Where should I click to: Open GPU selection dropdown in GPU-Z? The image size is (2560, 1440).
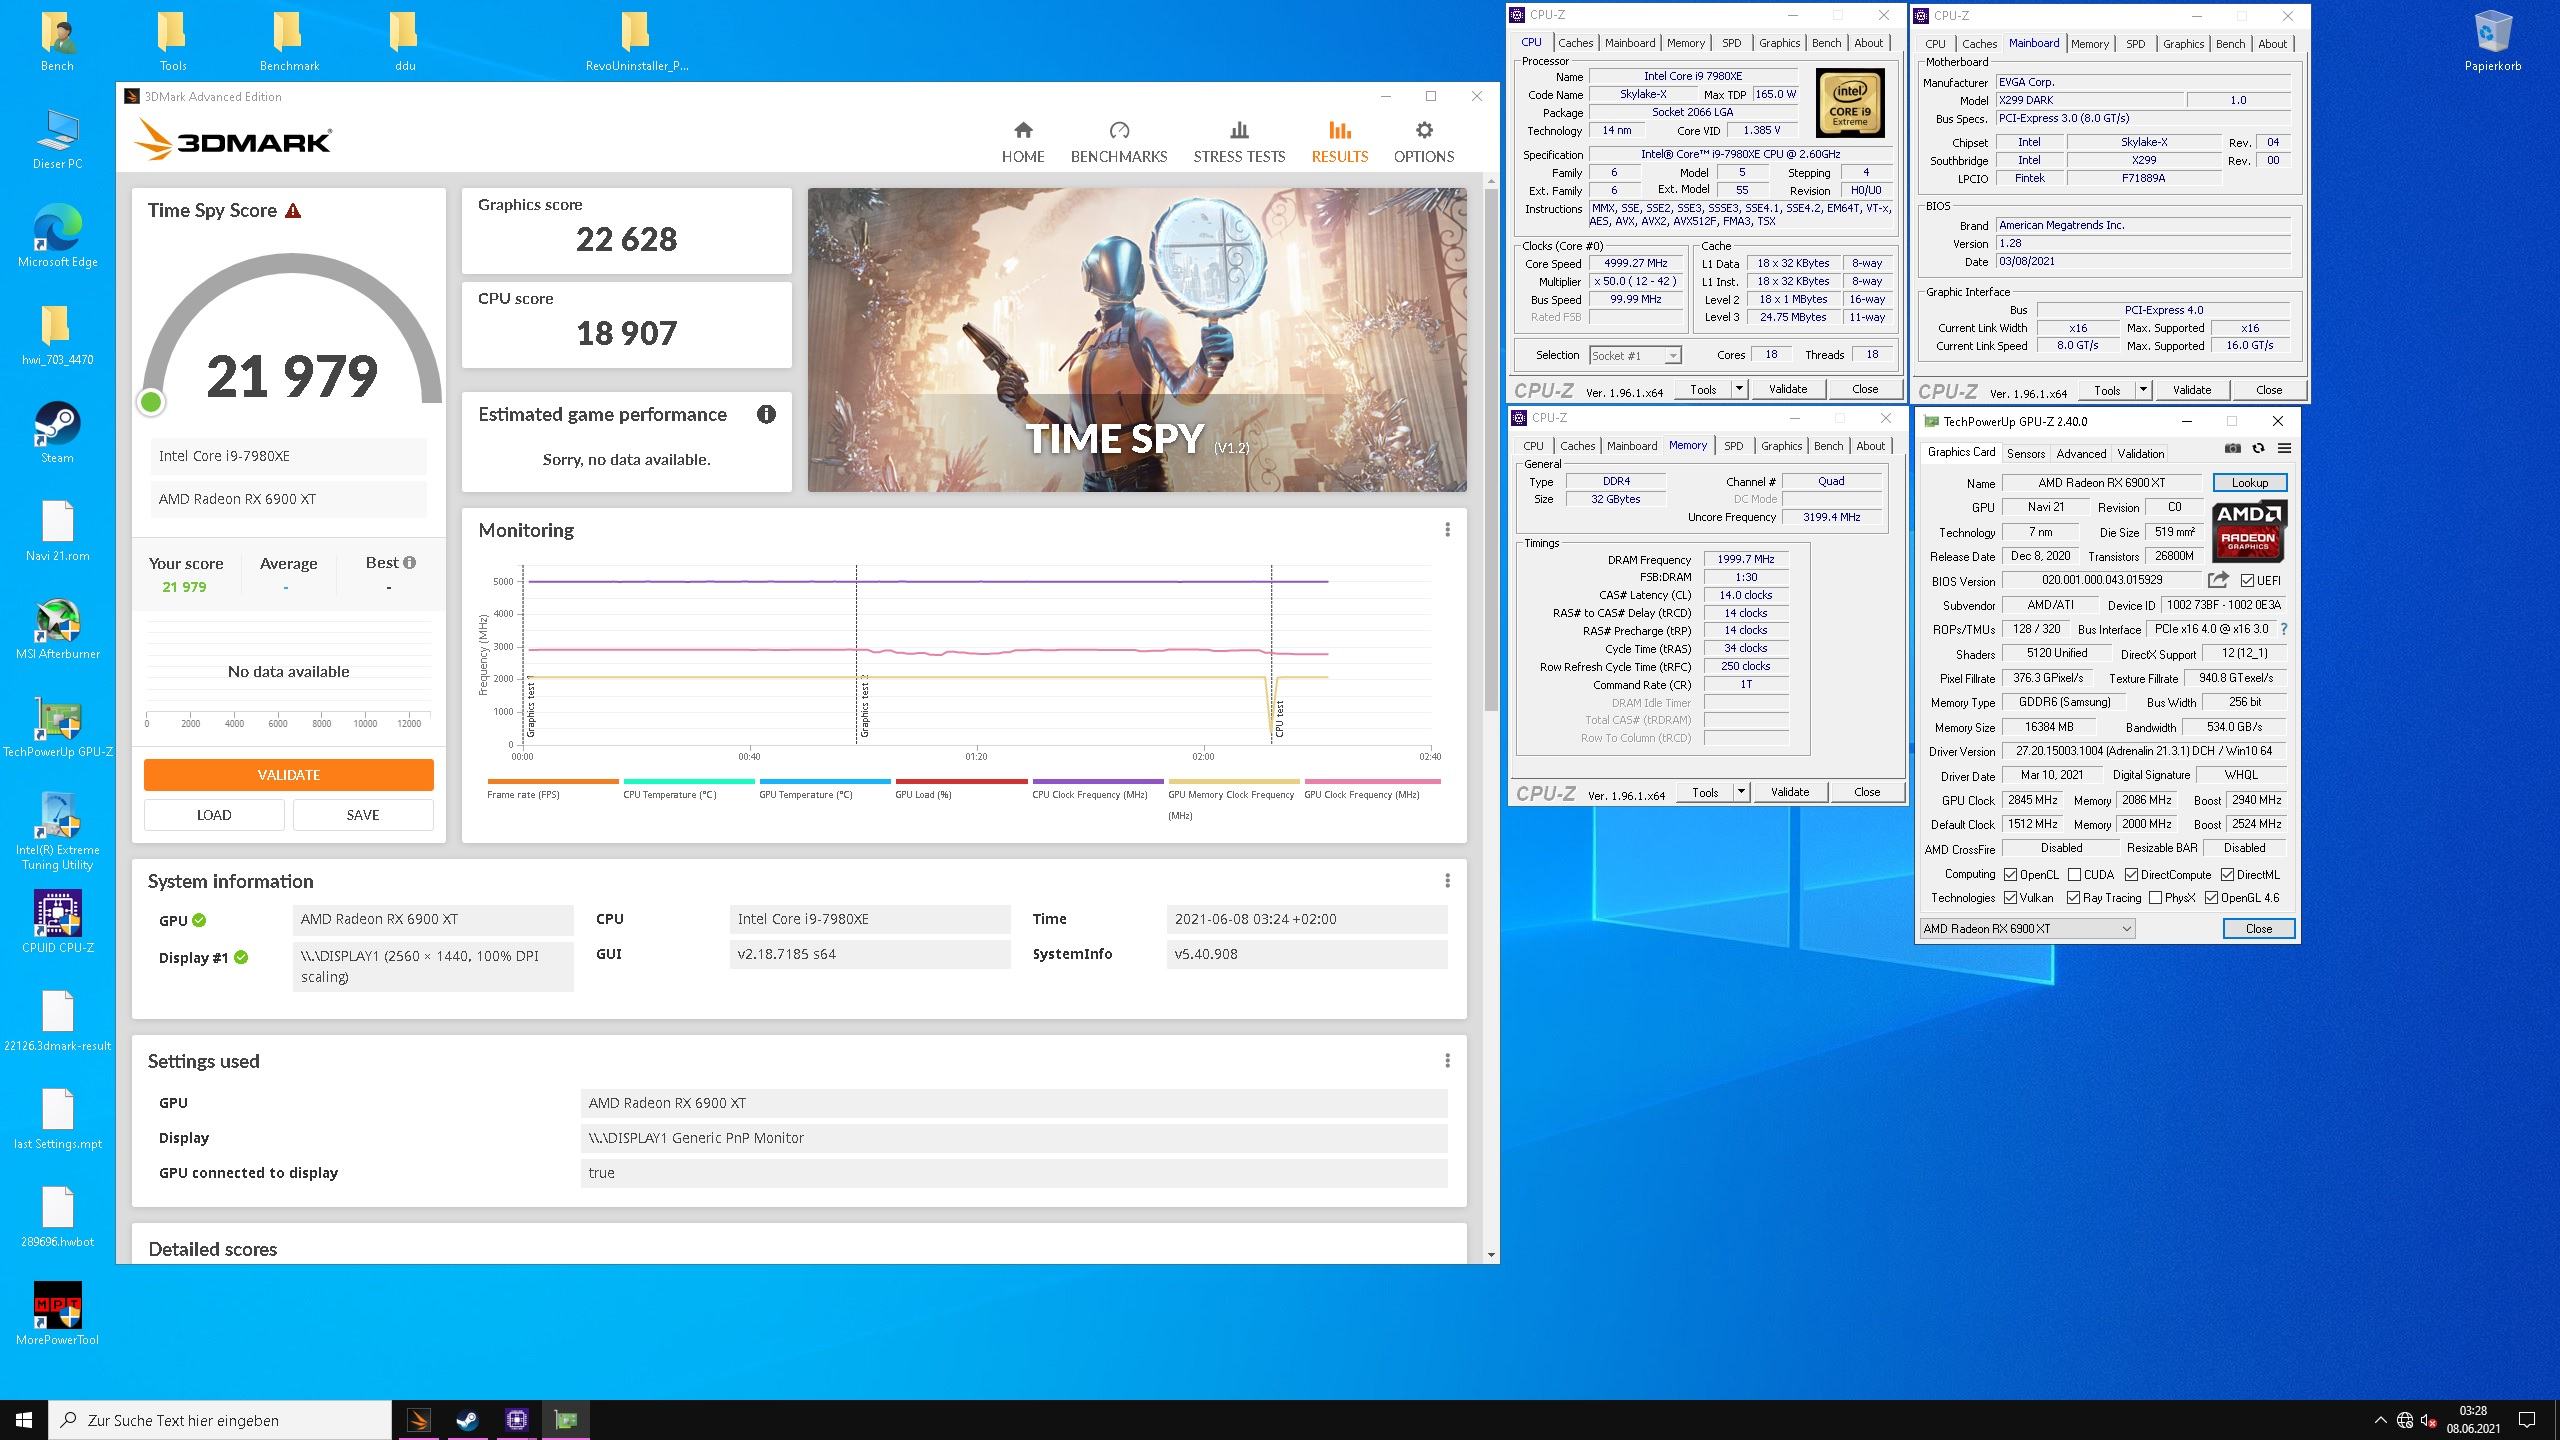(x=2027, y=928)
